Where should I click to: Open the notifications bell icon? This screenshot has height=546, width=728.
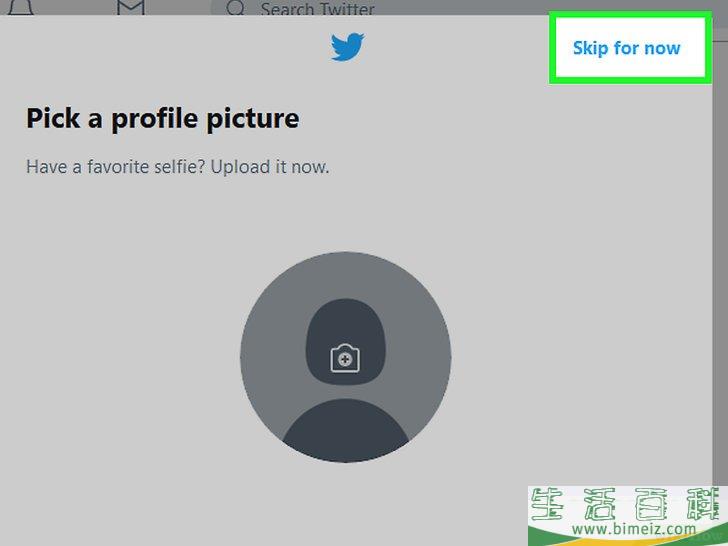(x=20, y=6)
